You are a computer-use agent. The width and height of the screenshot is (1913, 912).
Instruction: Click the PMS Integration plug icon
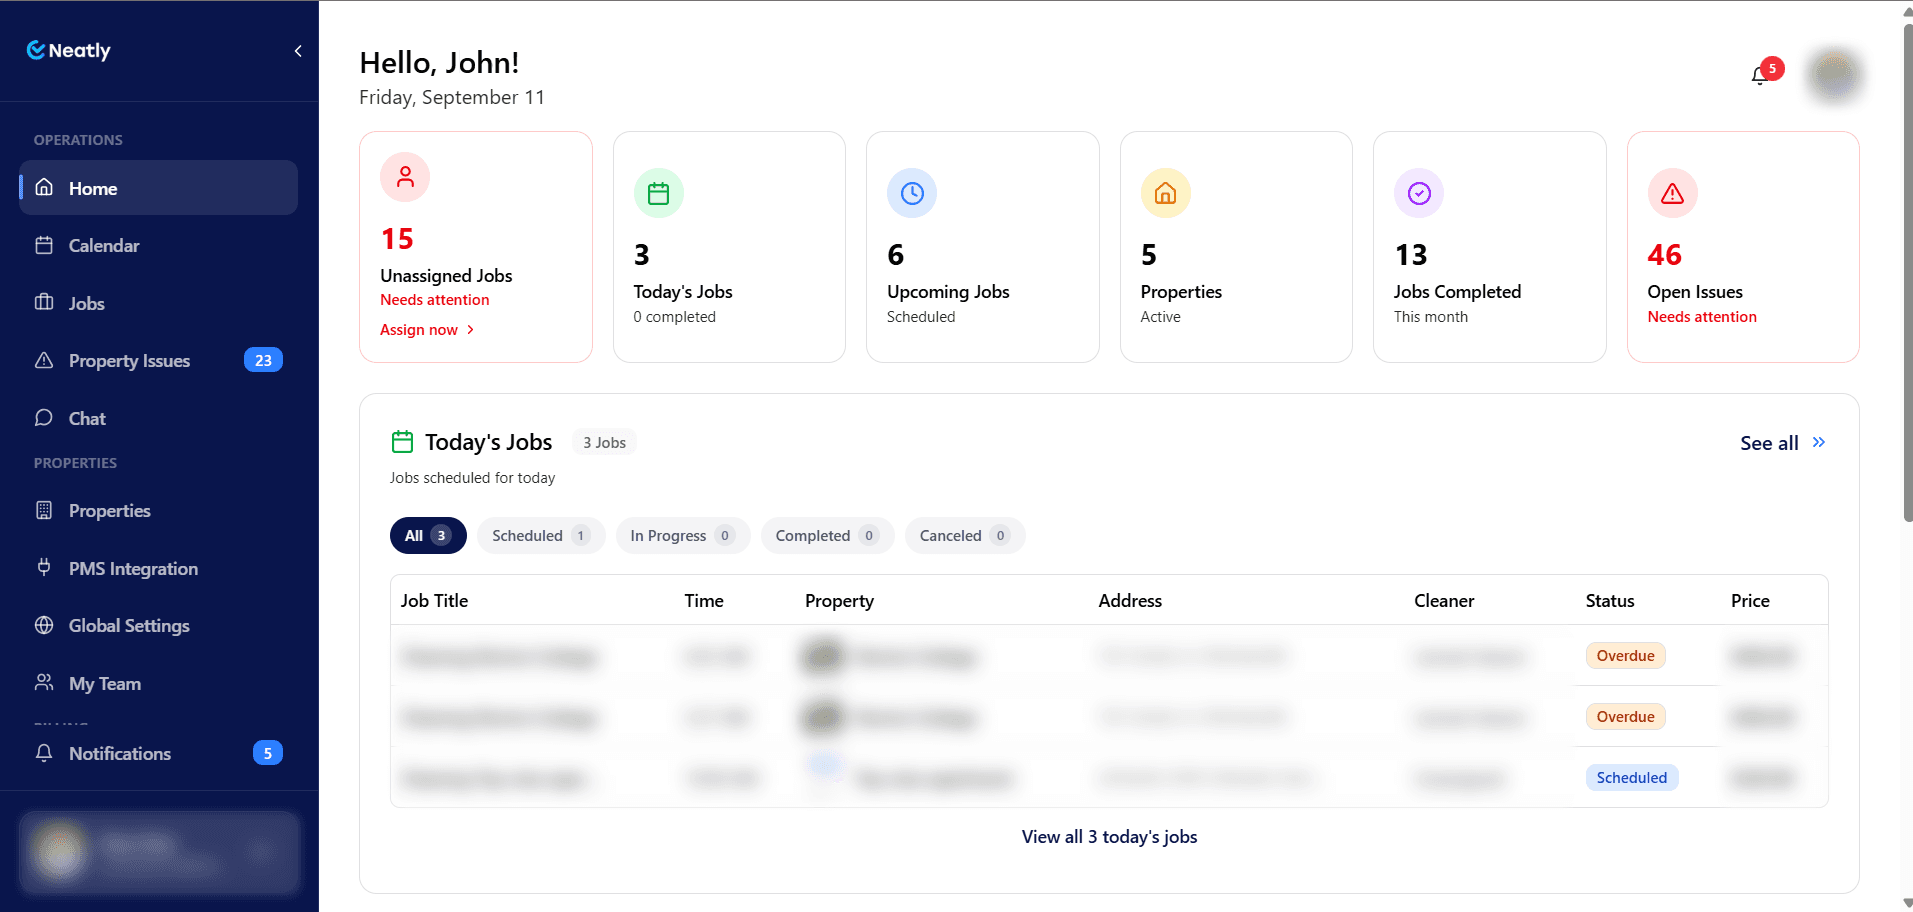pos(44,568)
